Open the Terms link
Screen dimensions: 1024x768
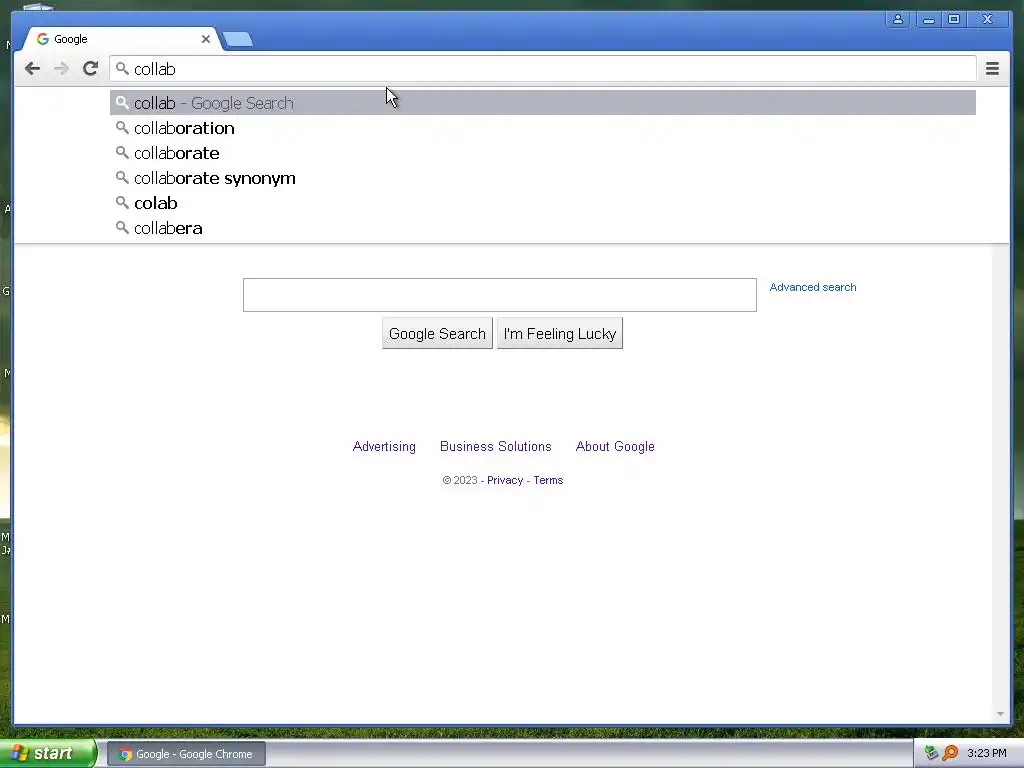pos(548,480)
